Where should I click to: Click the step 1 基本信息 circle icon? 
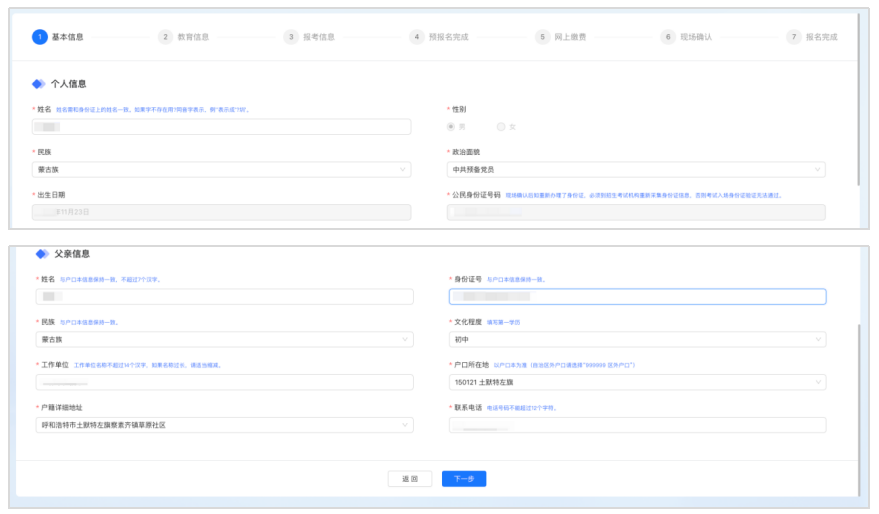point(40,37)
